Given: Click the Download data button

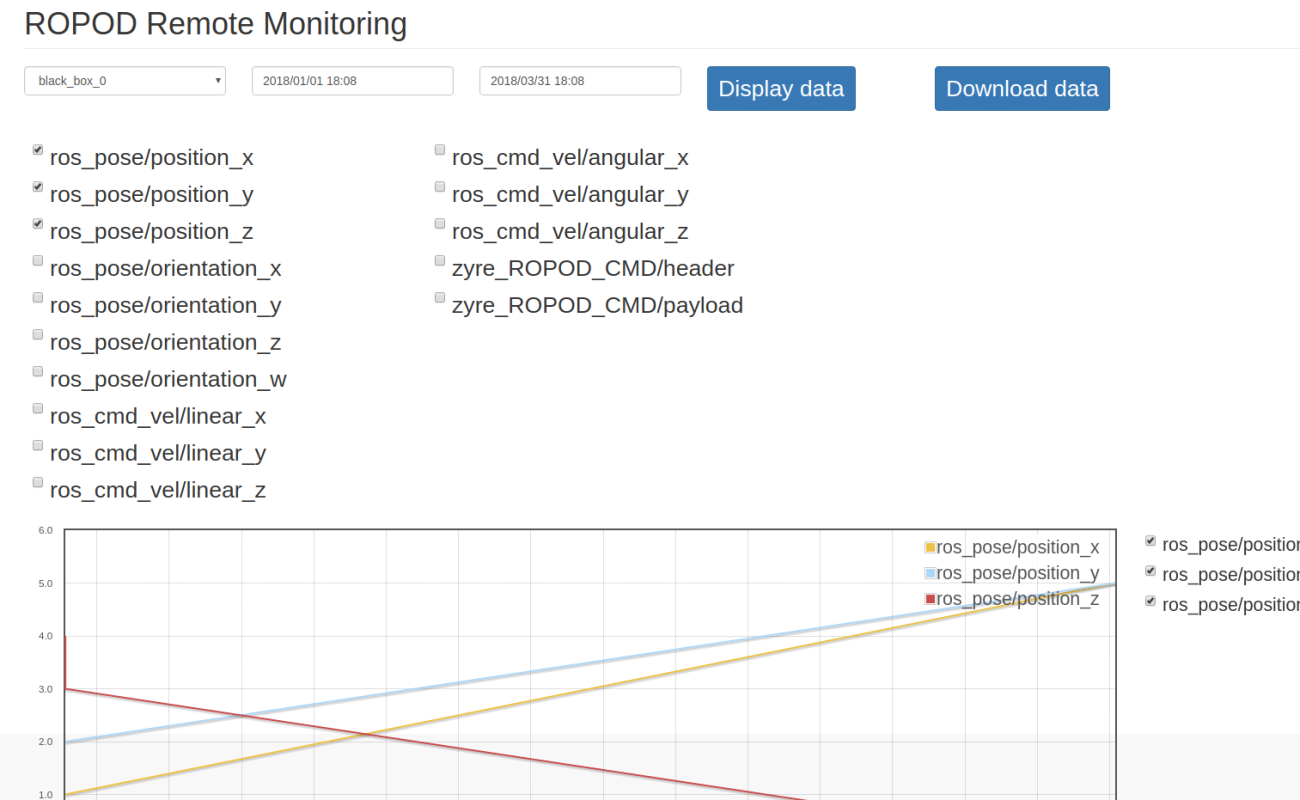Looking at the screenshot, I should [1022, 89].
